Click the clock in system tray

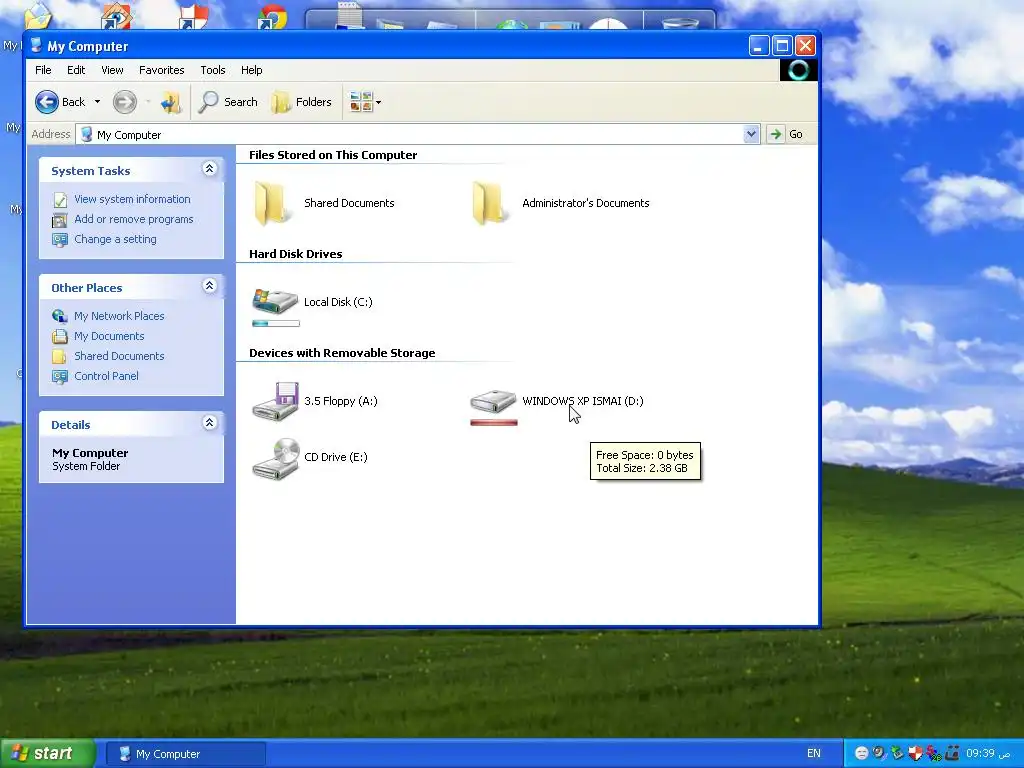[x=988, y=754]
